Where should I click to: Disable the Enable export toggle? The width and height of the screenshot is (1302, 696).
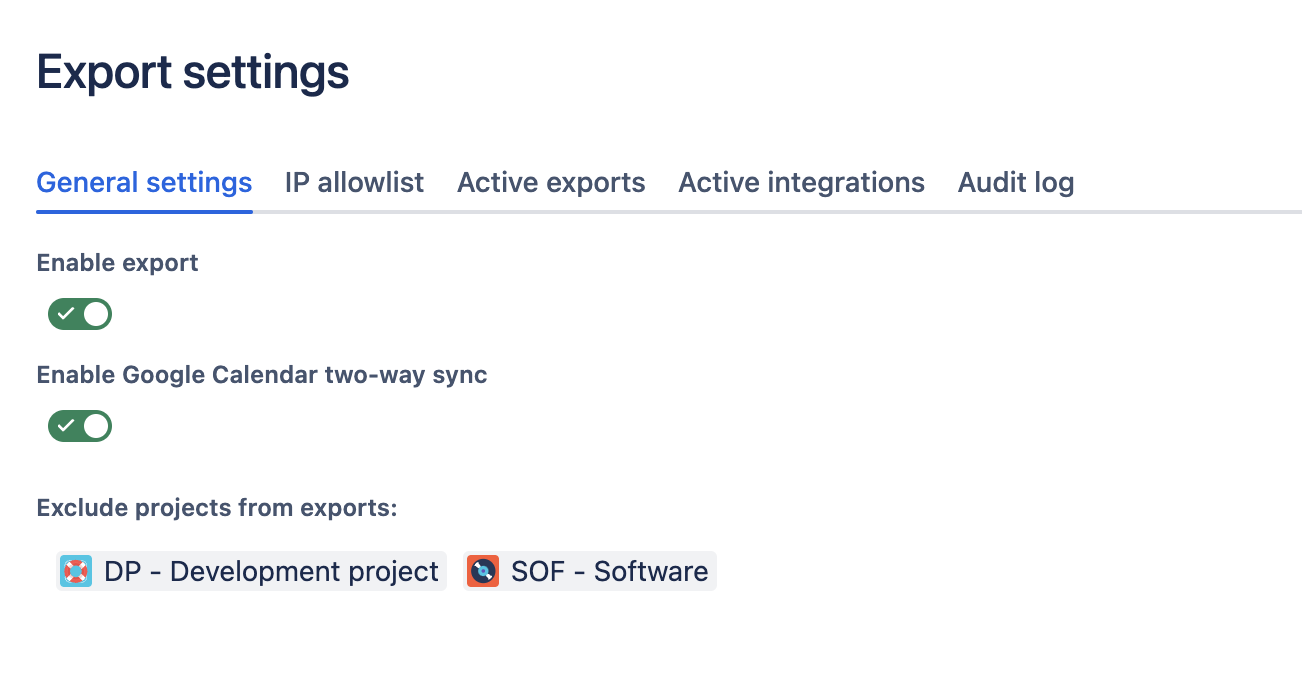(80, 314)
